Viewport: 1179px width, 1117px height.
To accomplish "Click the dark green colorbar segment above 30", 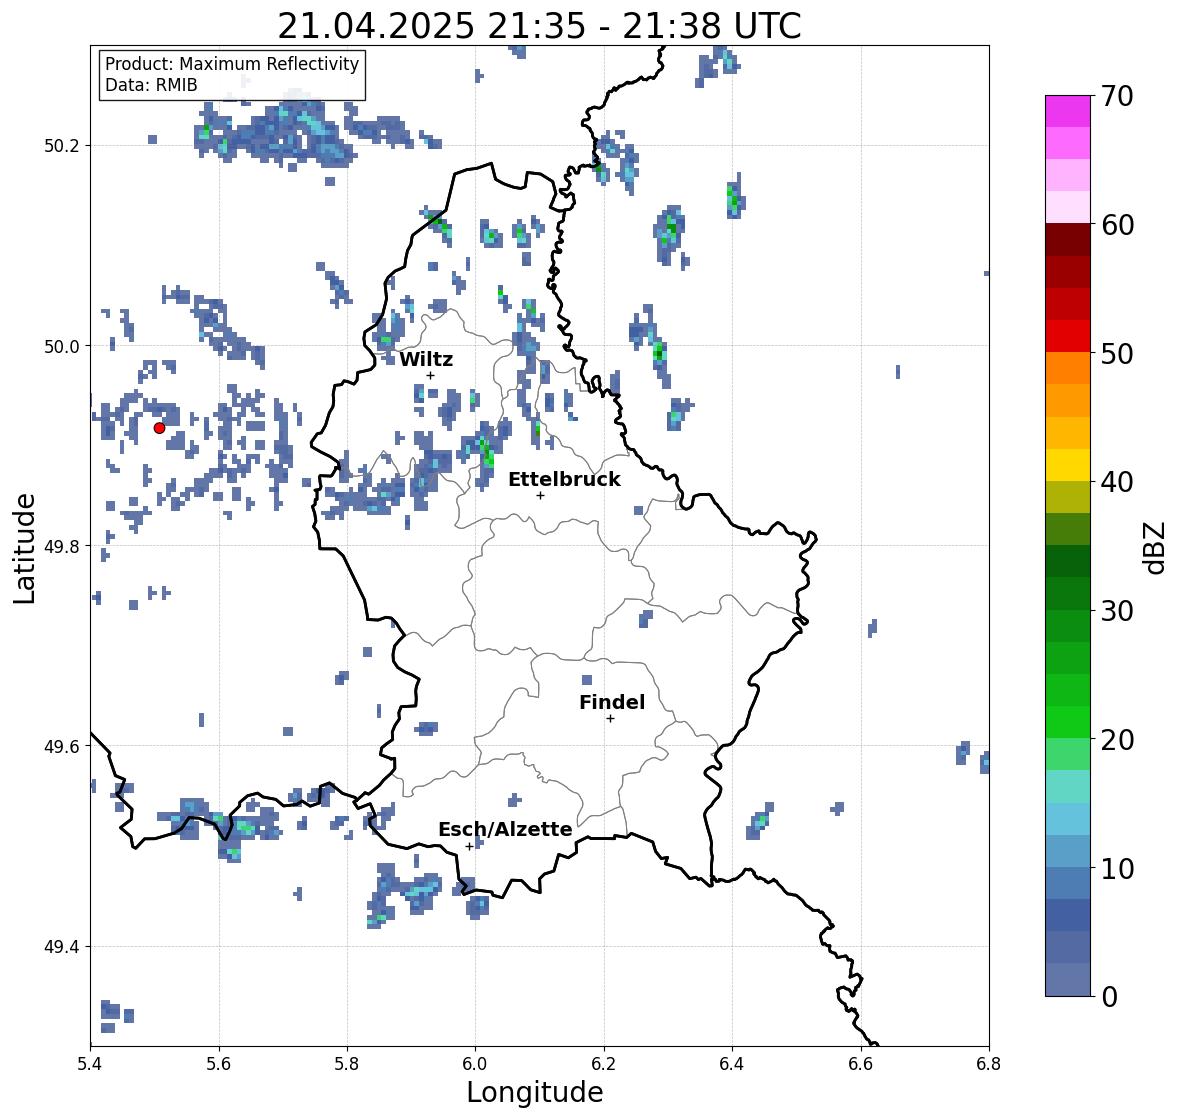I will pyautogui.click(x=1068, y=593).
